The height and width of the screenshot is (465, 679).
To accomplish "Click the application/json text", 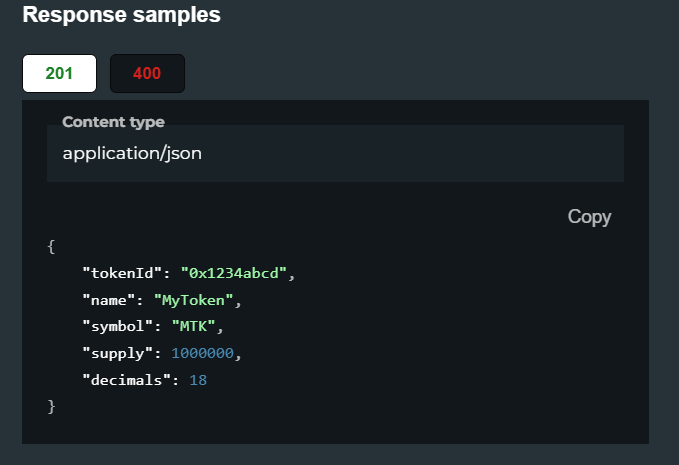I will pyautogui.click(x=132, y=153).
